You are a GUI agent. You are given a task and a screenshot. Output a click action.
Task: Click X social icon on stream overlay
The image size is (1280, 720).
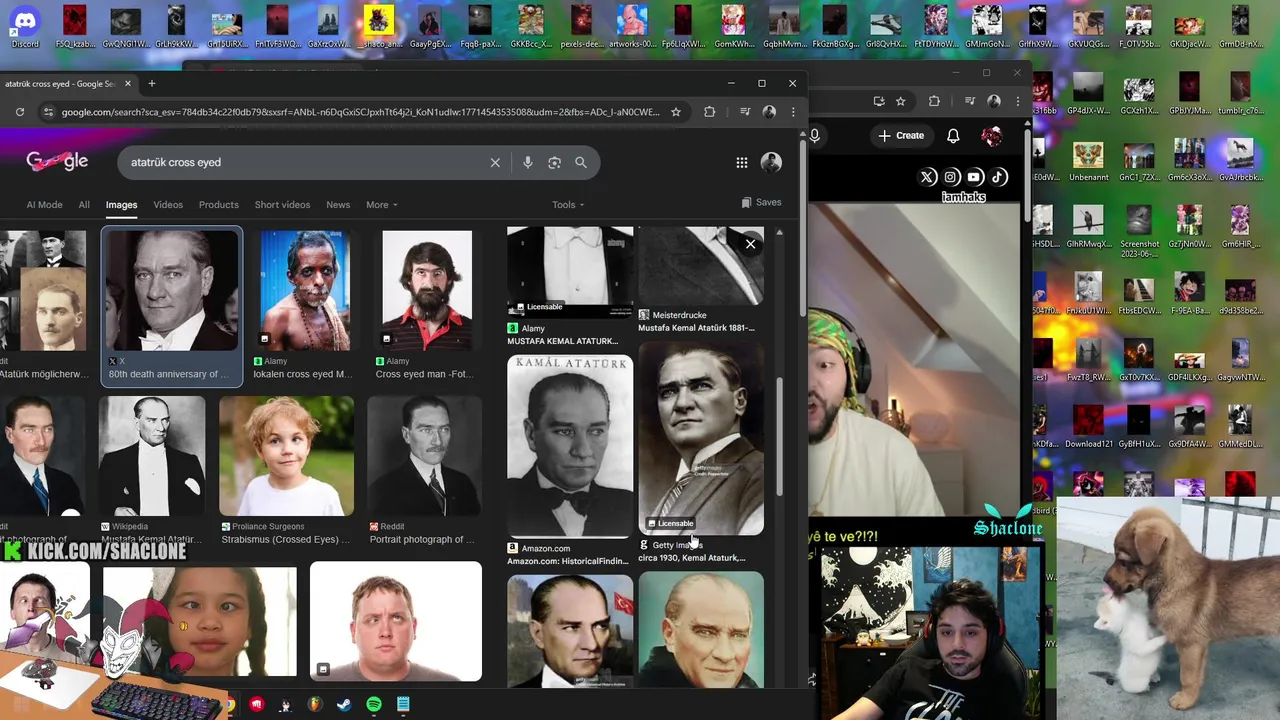tap(928, 177)
